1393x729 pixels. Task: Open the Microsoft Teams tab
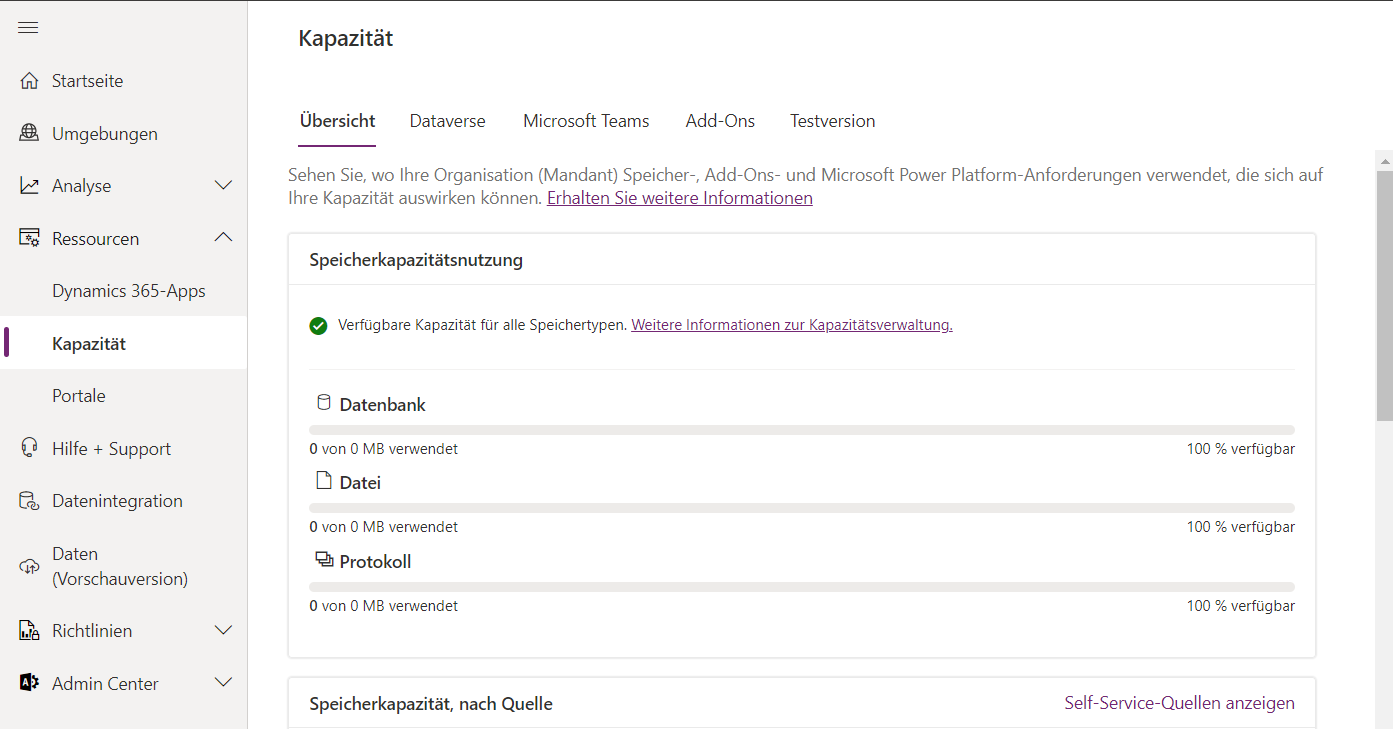click(x=586, y=120)
